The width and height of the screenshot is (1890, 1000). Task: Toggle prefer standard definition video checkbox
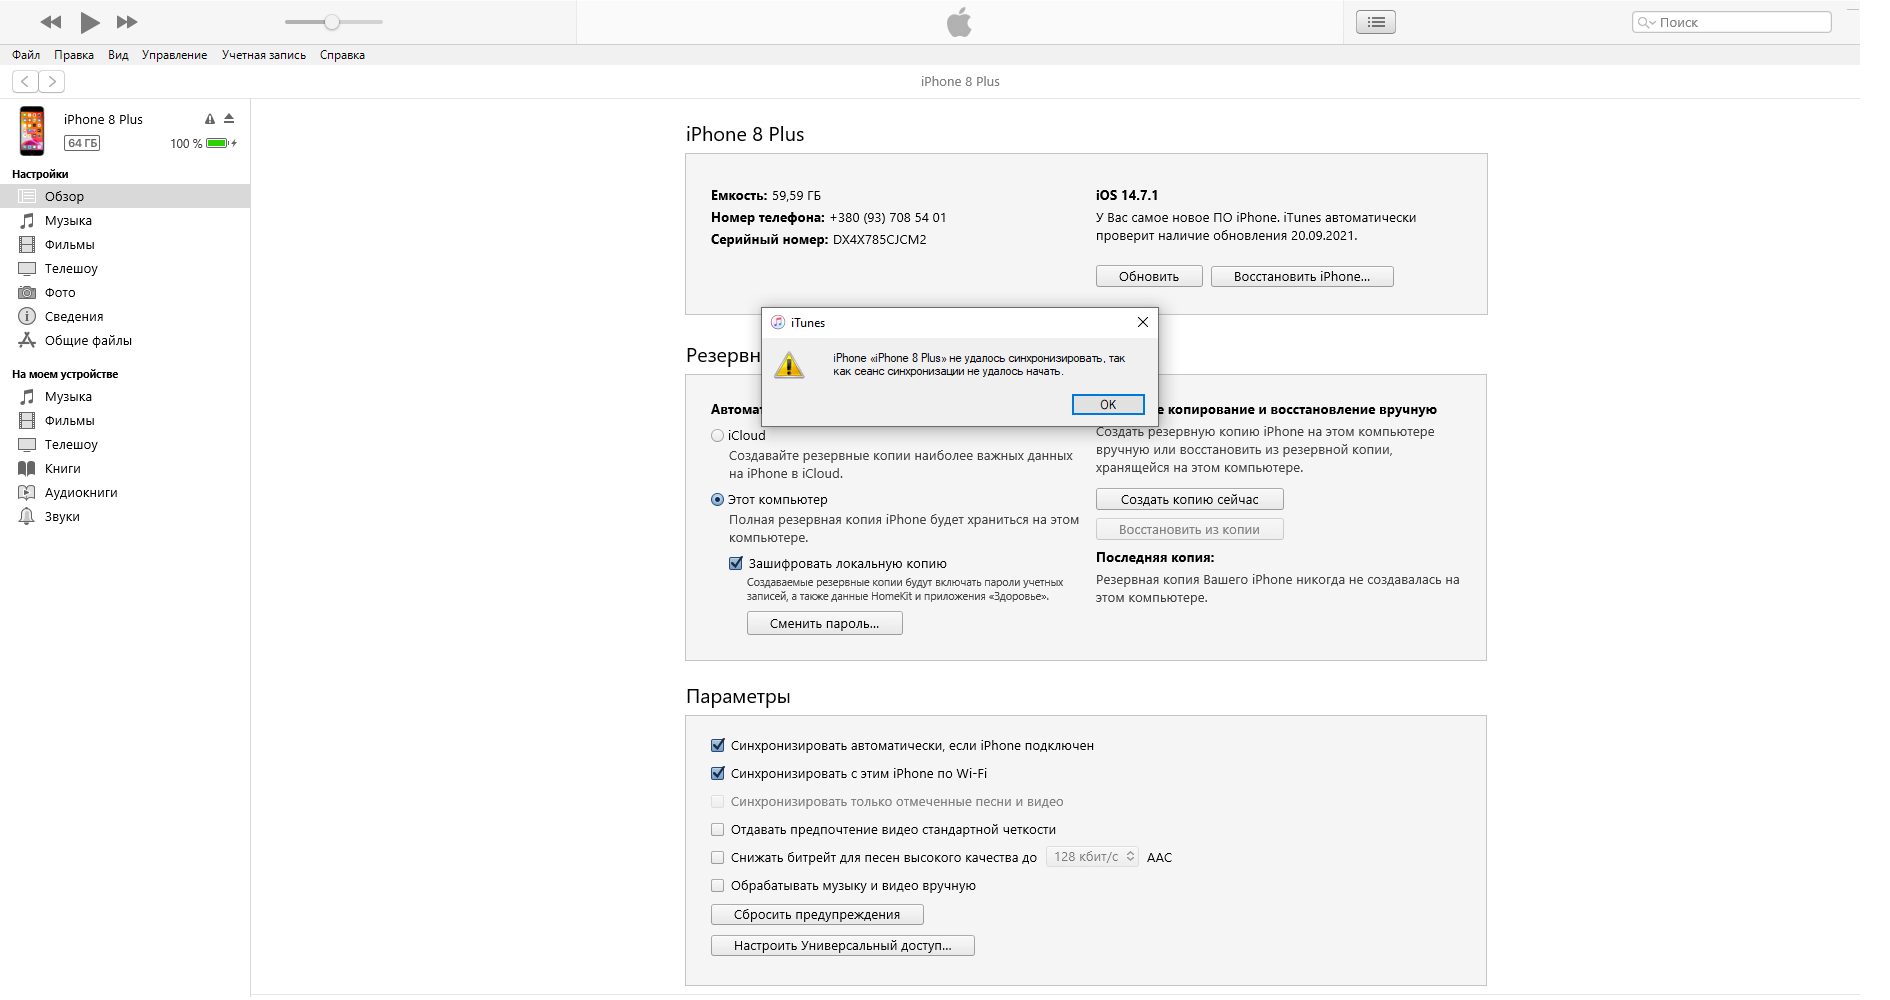pos(717,829)
